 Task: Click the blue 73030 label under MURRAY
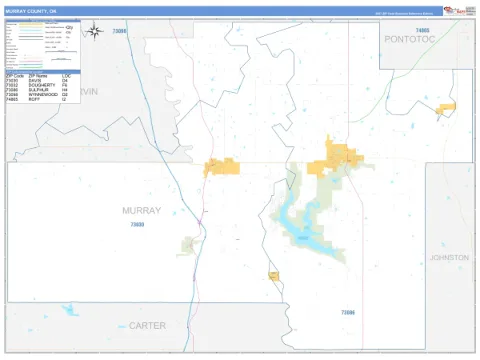[137, 225]
